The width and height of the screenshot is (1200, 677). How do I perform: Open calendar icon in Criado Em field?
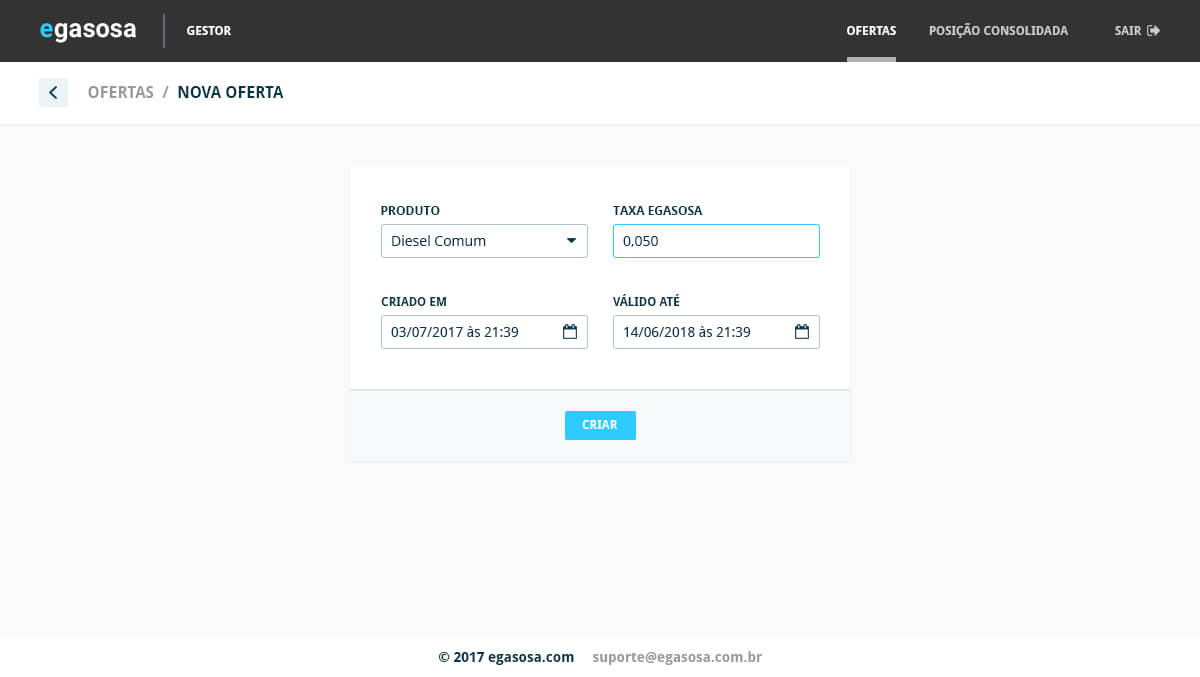(570, 332)
